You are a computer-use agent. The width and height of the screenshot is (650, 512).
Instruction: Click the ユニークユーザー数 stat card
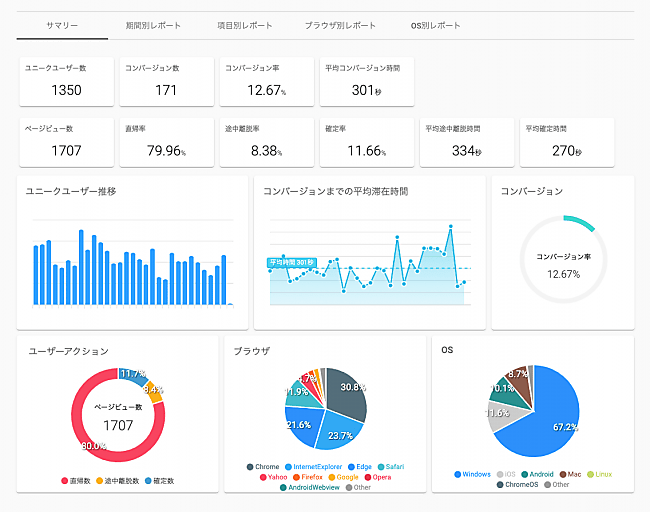pos(66,82)
